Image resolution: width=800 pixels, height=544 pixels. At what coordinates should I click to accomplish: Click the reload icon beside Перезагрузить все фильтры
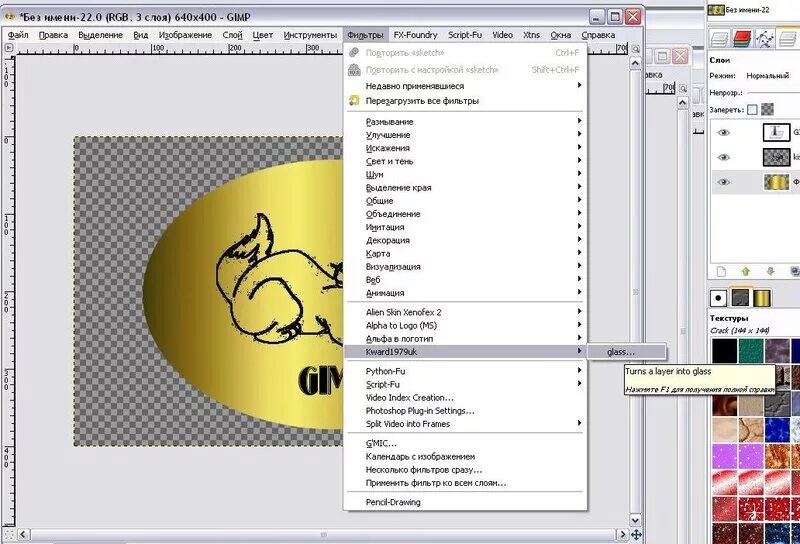pyautogui.click(x=354, y=101)
